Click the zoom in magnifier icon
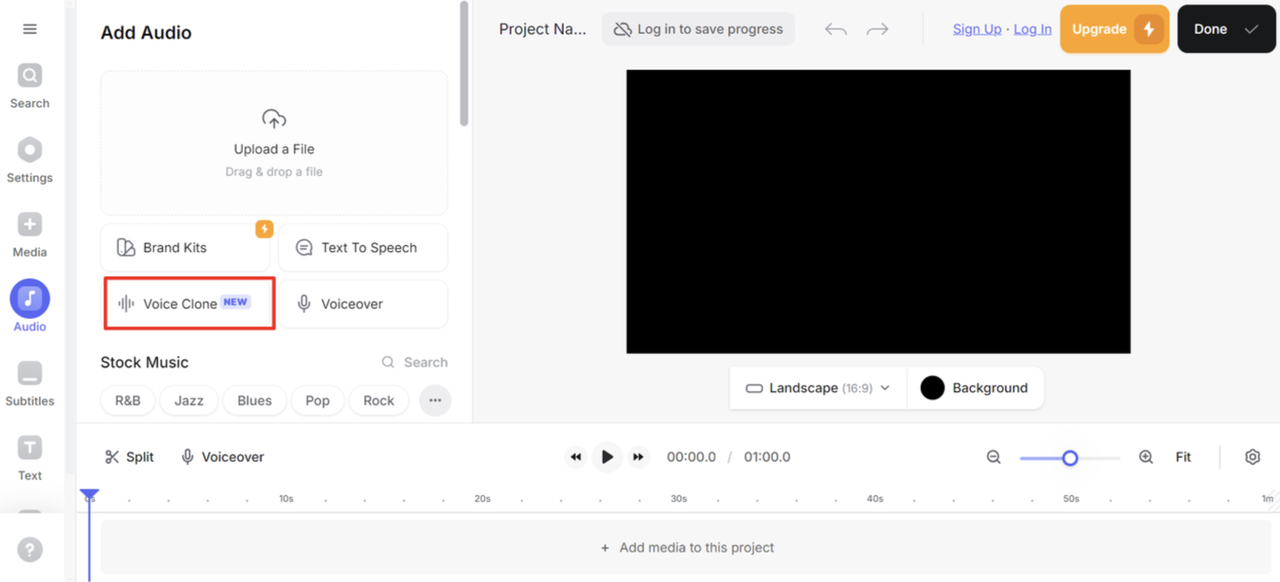The height and width of the screenshot is (582, 1280). (x=1146, y=457)
